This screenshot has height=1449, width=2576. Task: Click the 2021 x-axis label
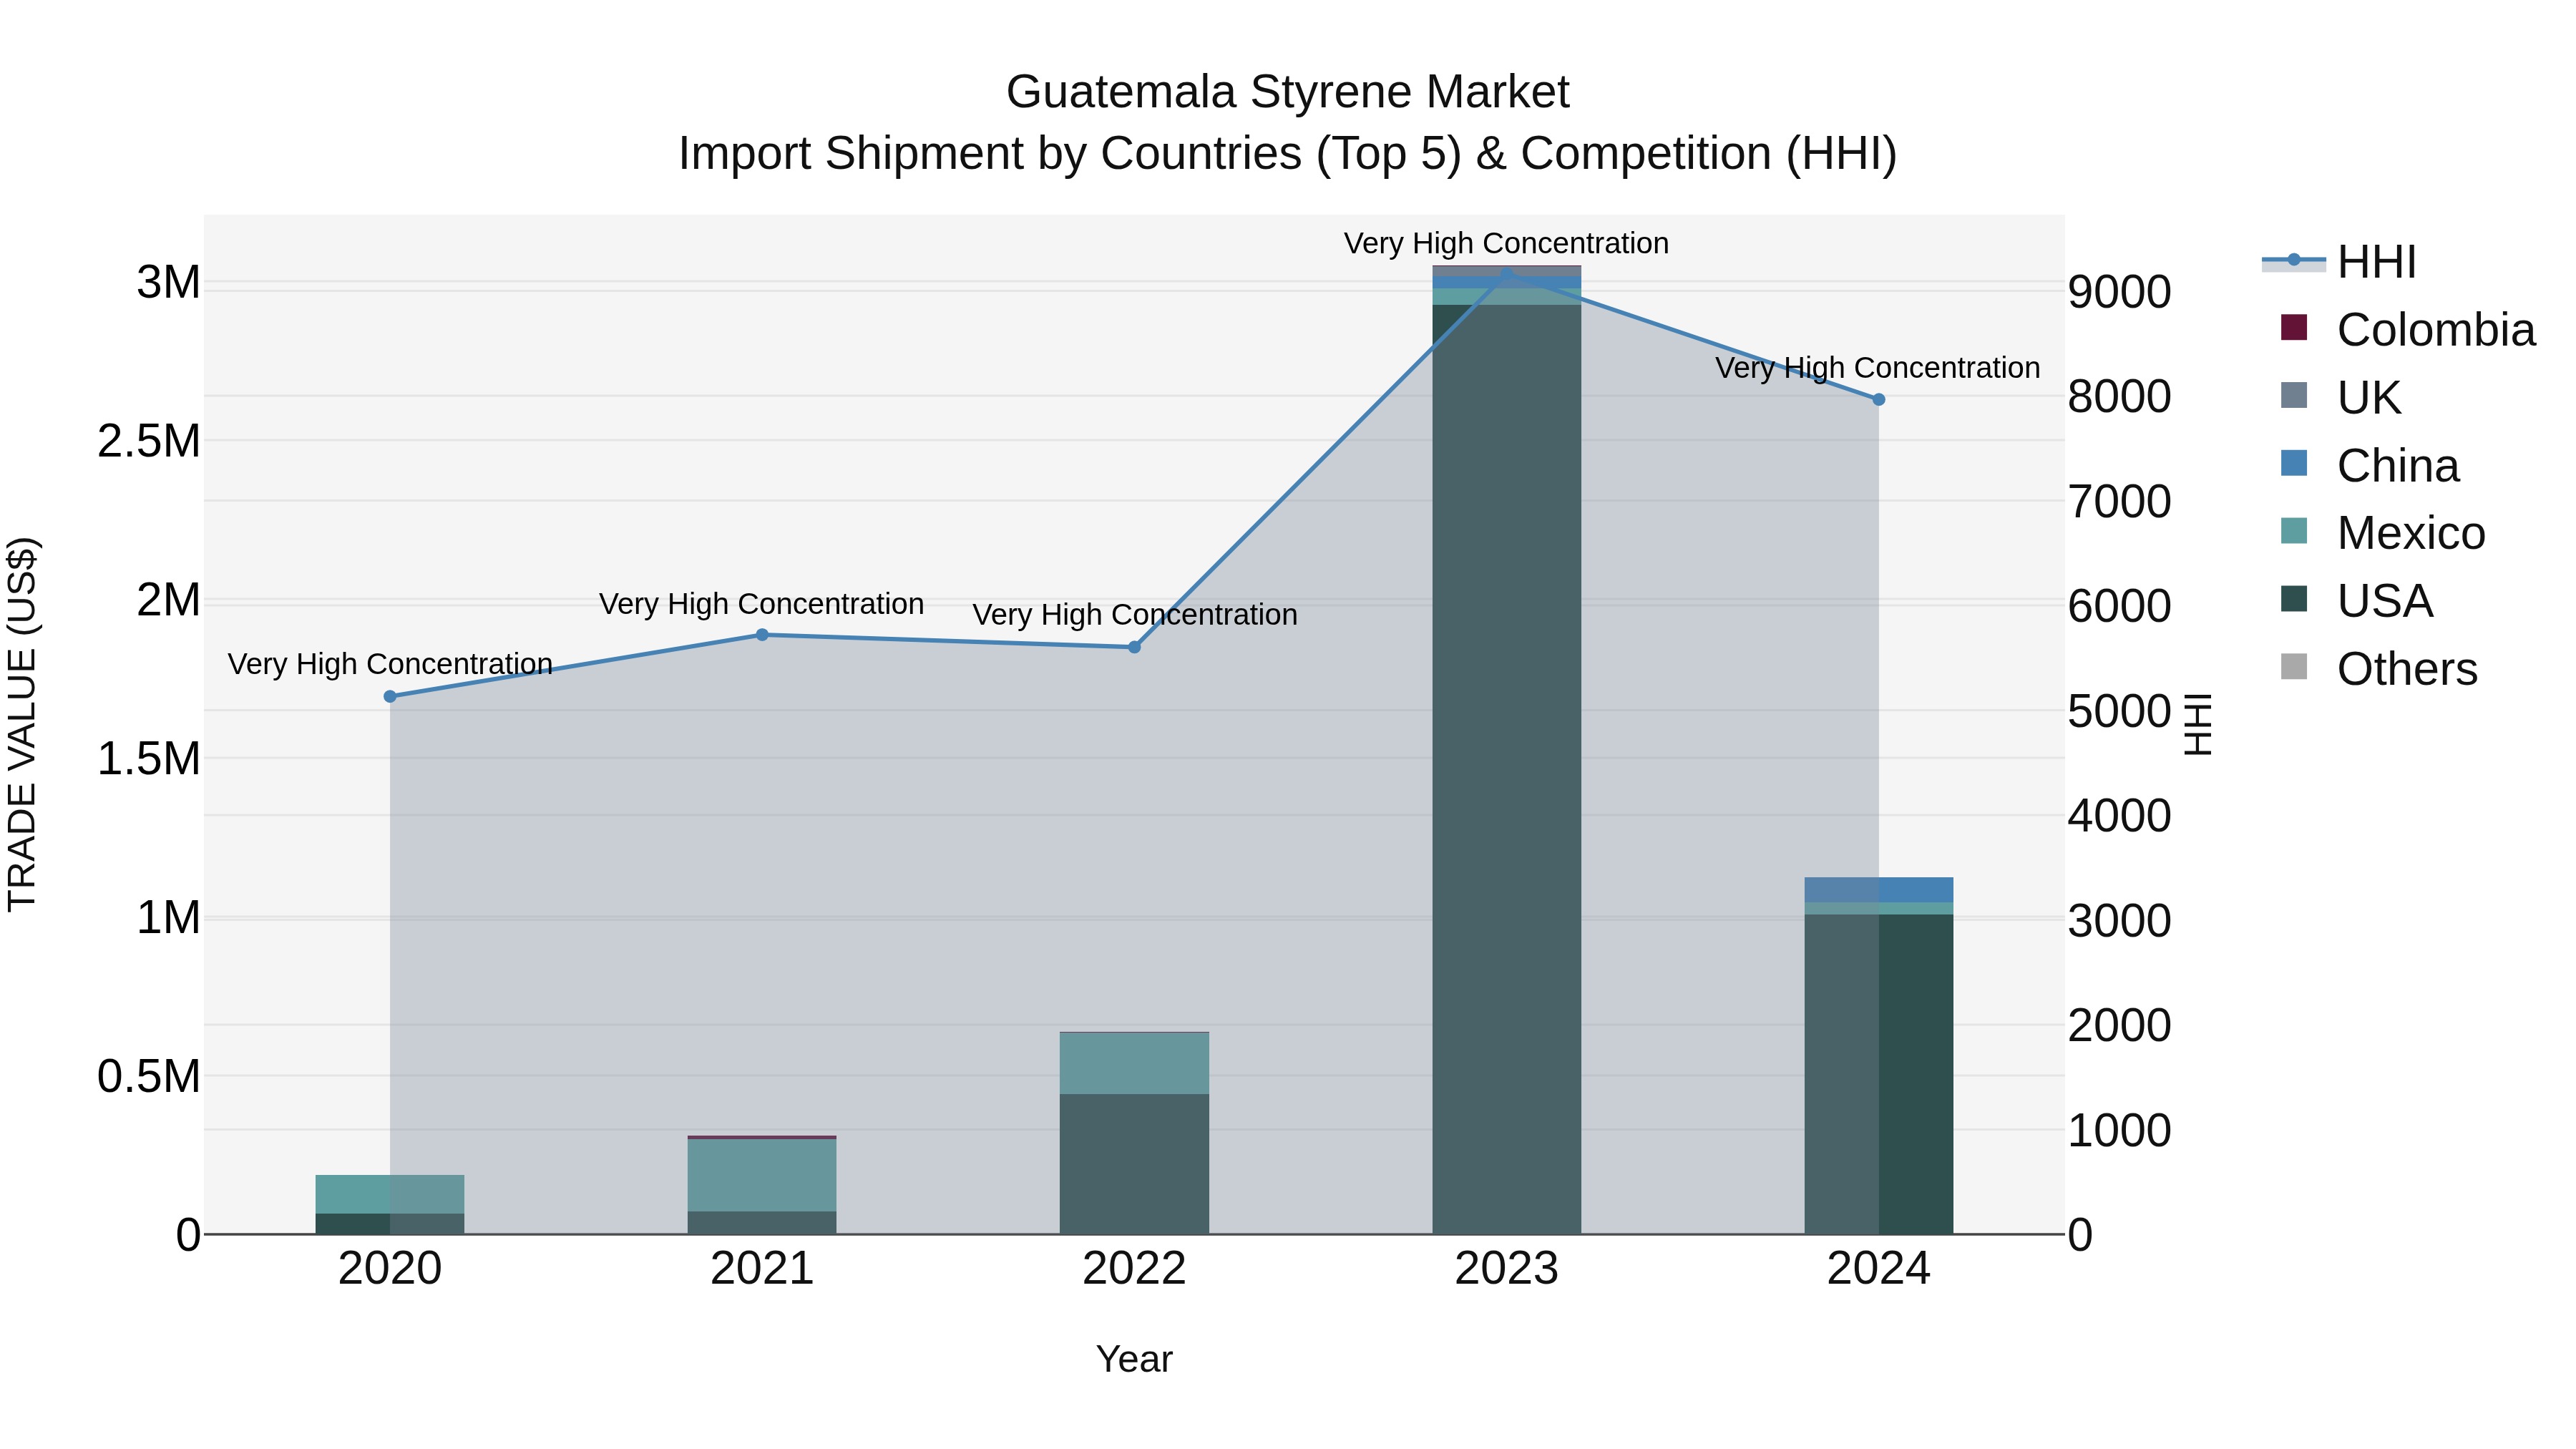(762, 1269)
